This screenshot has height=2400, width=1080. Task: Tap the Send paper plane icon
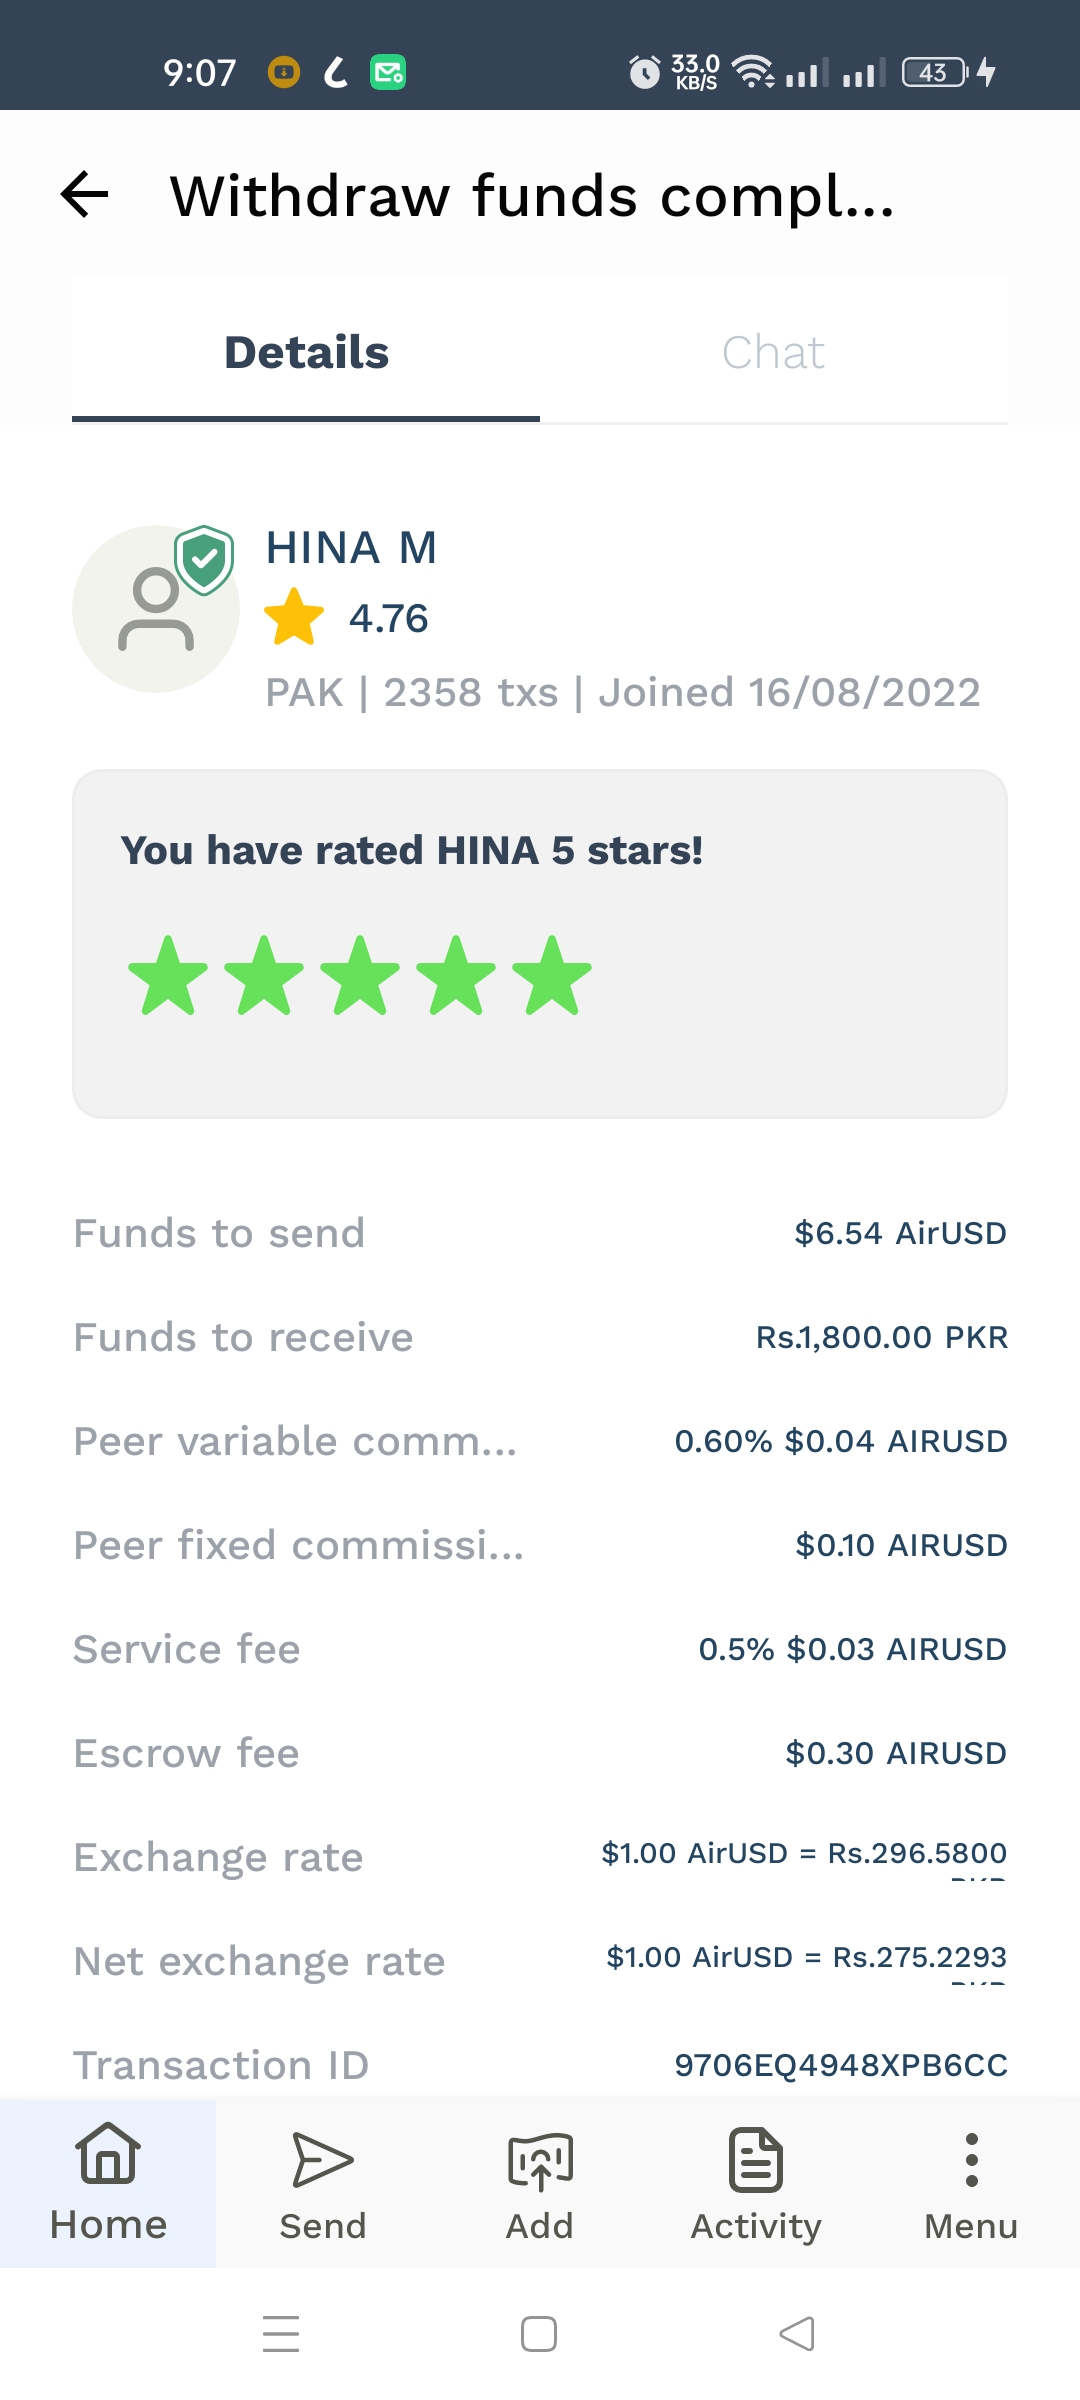click(x=322, y=2160)
